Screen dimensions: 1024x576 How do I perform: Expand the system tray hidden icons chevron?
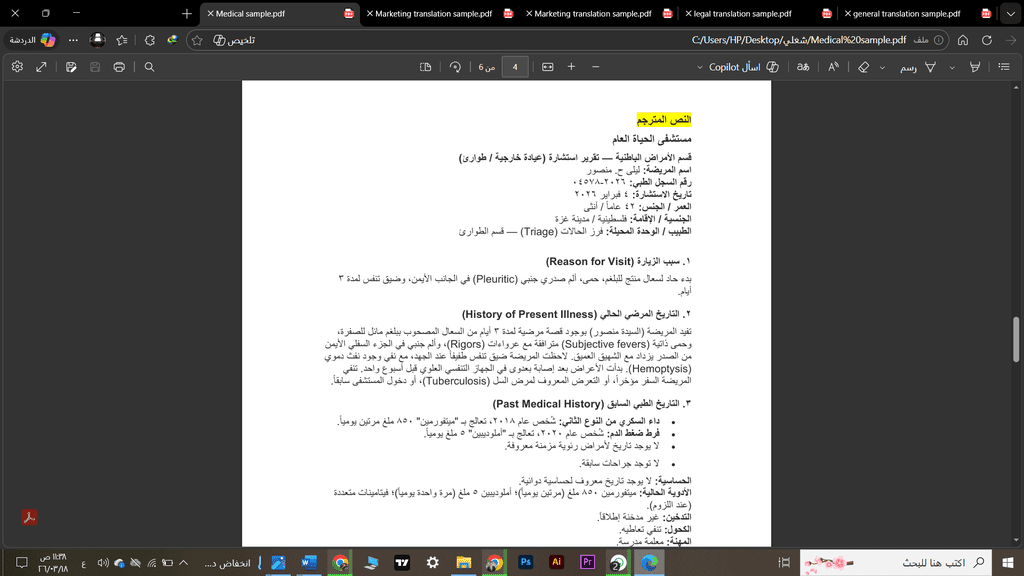184,562
